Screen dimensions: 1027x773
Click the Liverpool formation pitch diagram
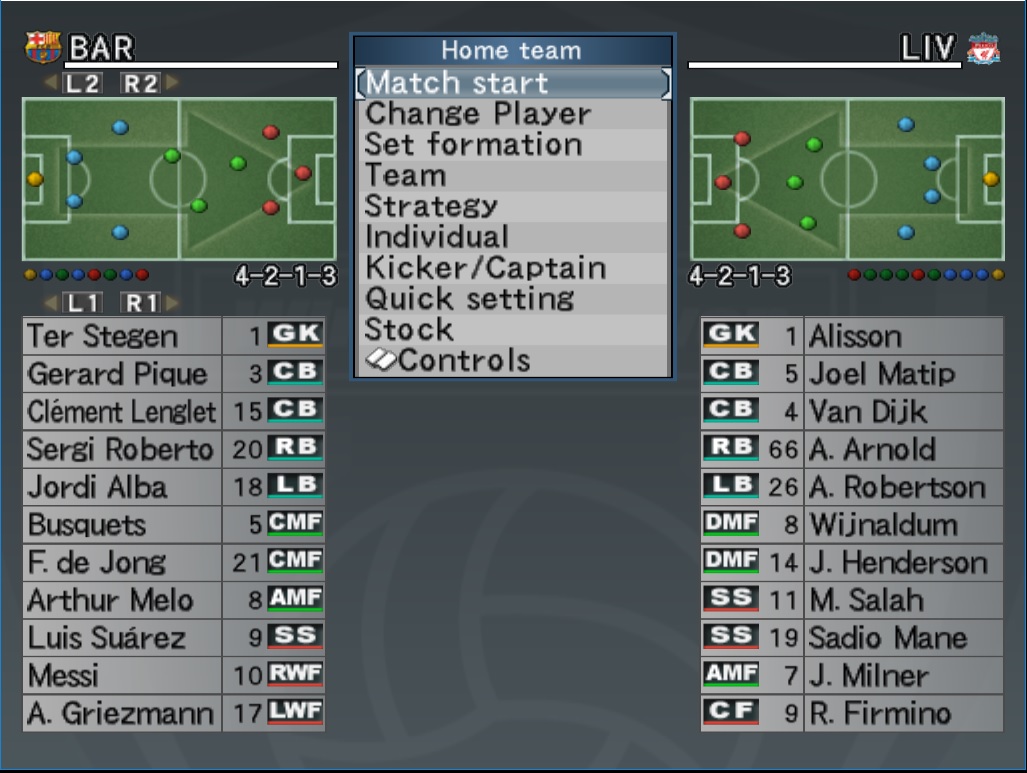(x=846, y=180)
